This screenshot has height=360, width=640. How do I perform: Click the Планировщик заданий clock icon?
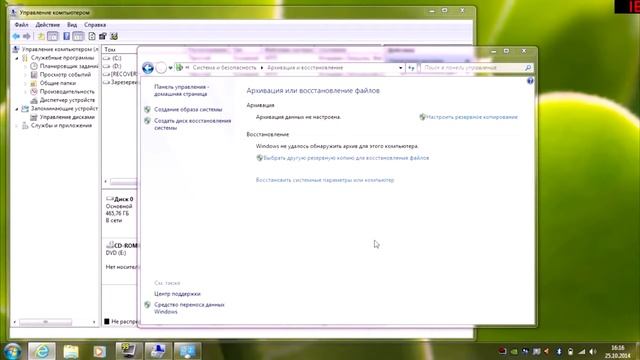coord(34,66)
